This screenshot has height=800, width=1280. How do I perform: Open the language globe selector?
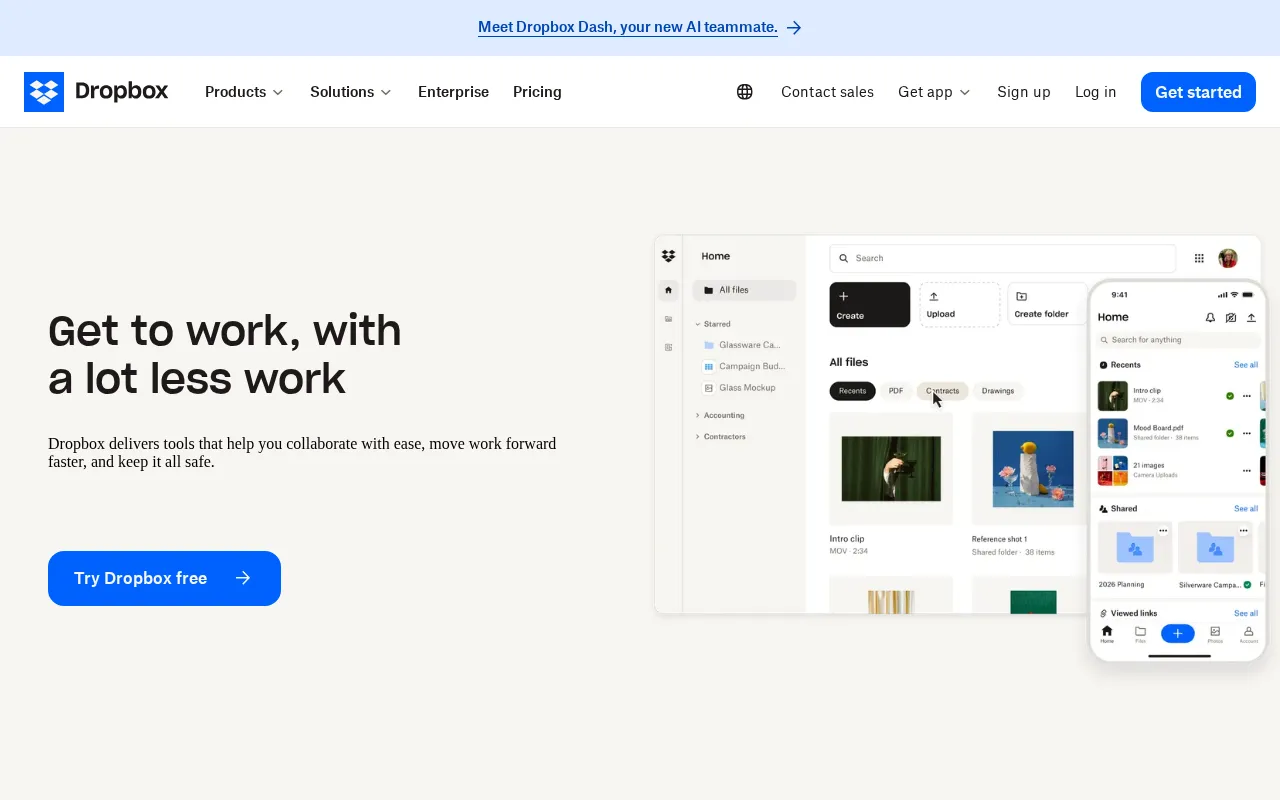point(745,92)
